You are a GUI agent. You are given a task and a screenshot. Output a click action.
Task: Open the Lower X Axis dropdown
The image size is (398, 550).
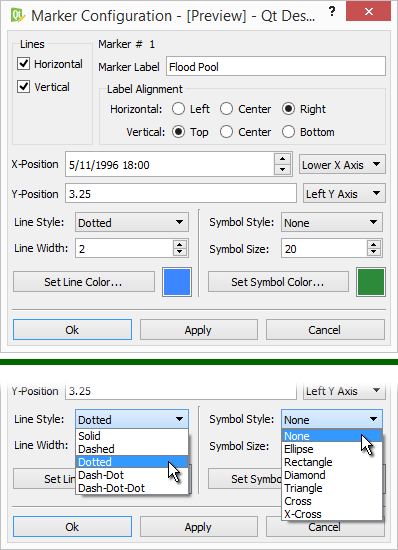[x=342, y=164]
